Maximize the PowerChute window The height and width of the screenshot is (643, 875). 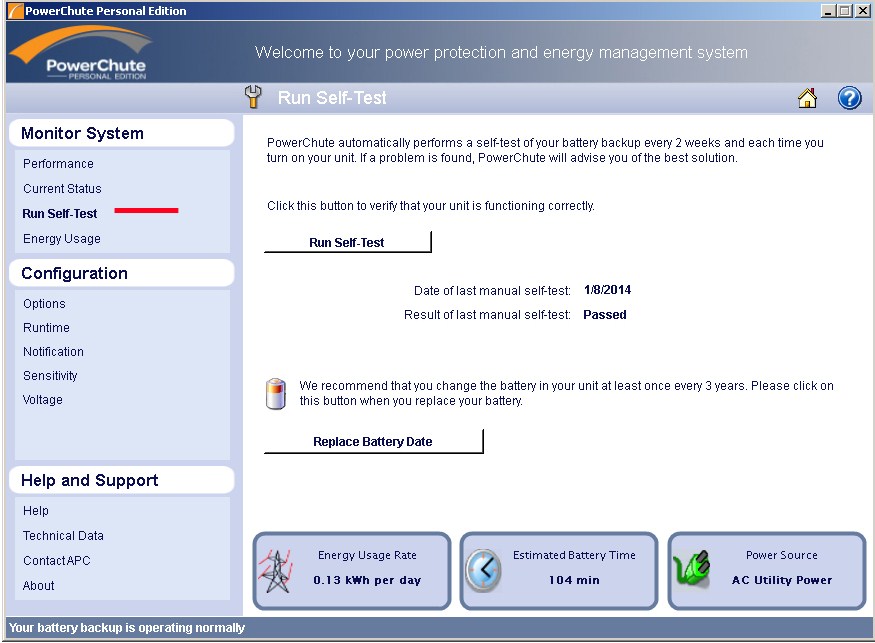pyautogui.click(x=845, y=11)
